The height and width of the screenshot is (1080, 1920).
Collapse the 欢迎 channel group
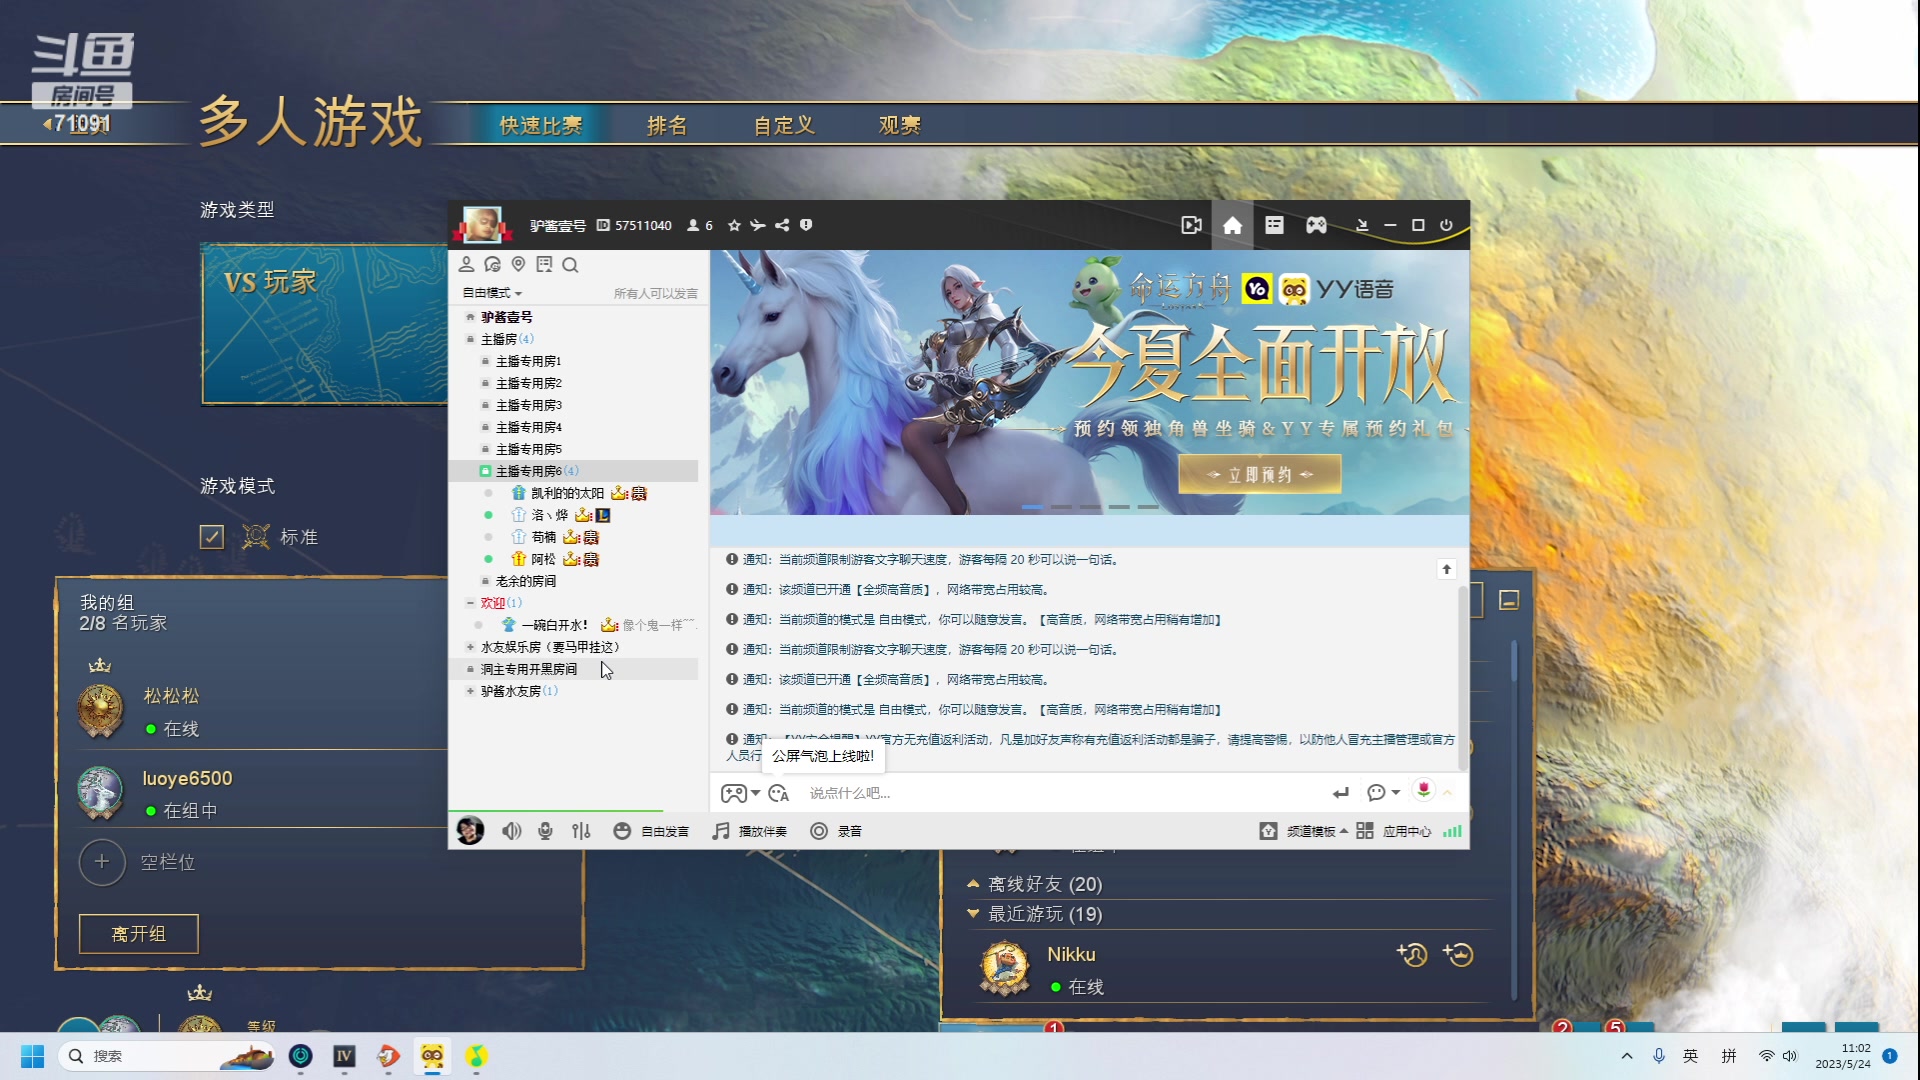pos(470,603)
